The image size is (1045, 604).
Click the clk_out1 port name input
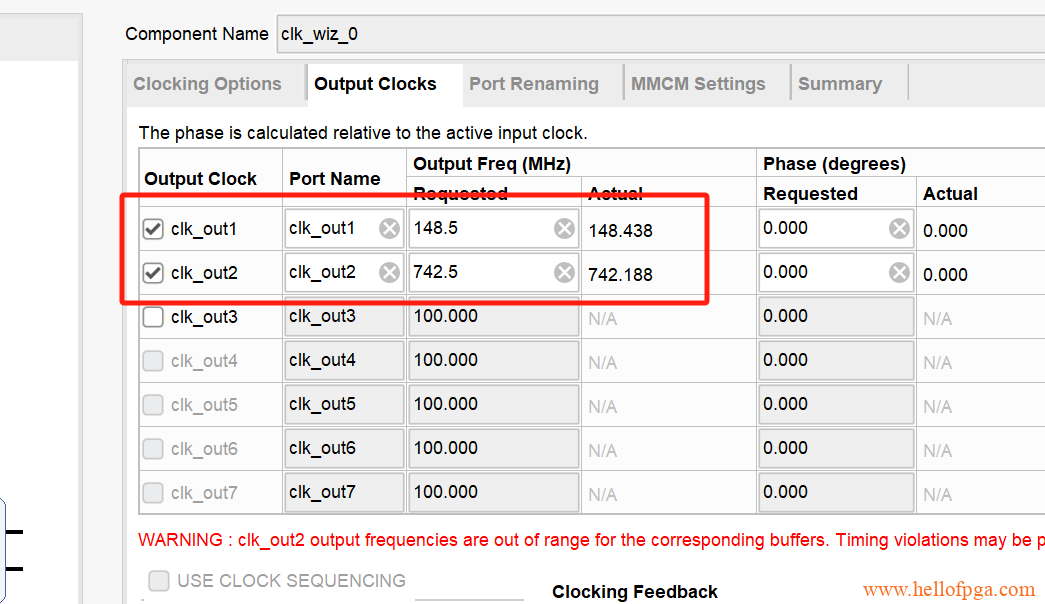tap(330, 229)
